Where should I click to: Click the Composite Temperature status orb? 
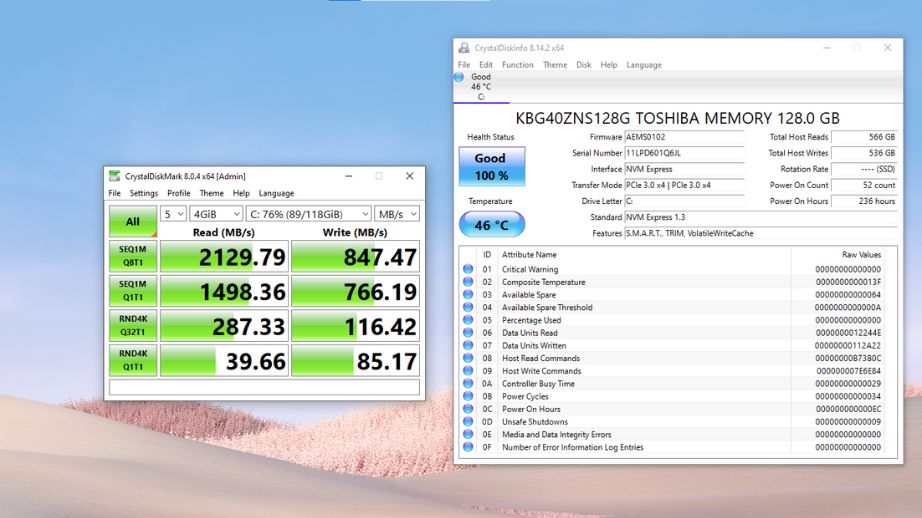click(468, 282)
